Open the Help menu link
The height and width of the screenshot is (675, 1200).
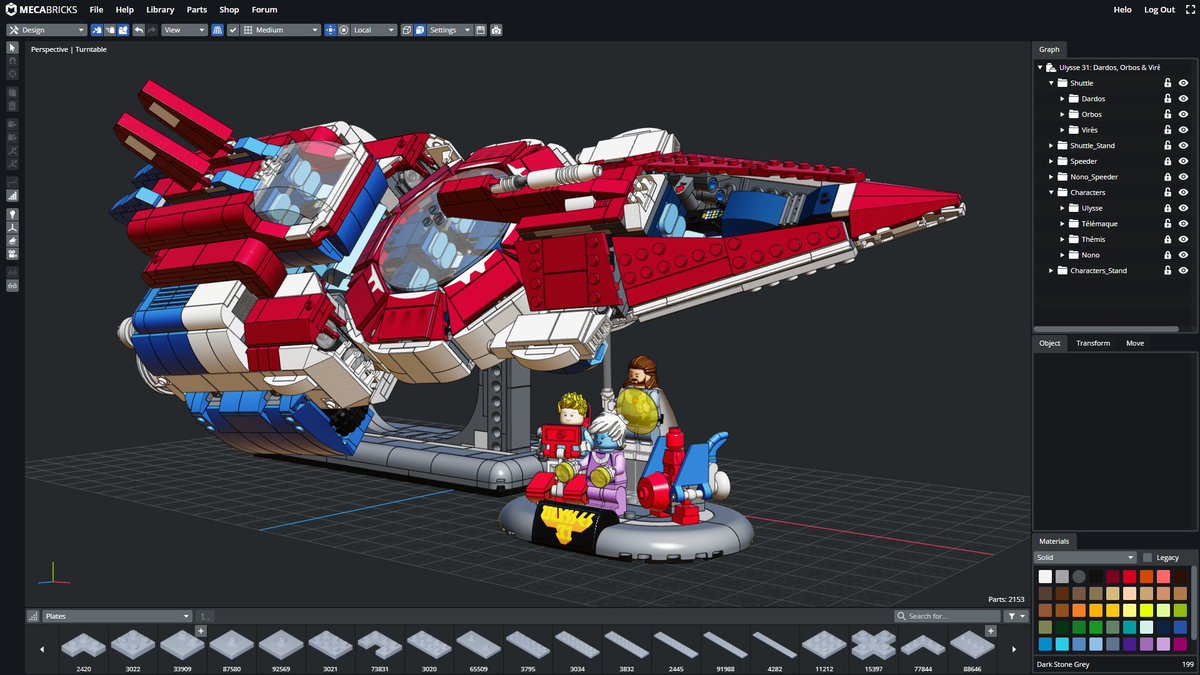[125, 9]
